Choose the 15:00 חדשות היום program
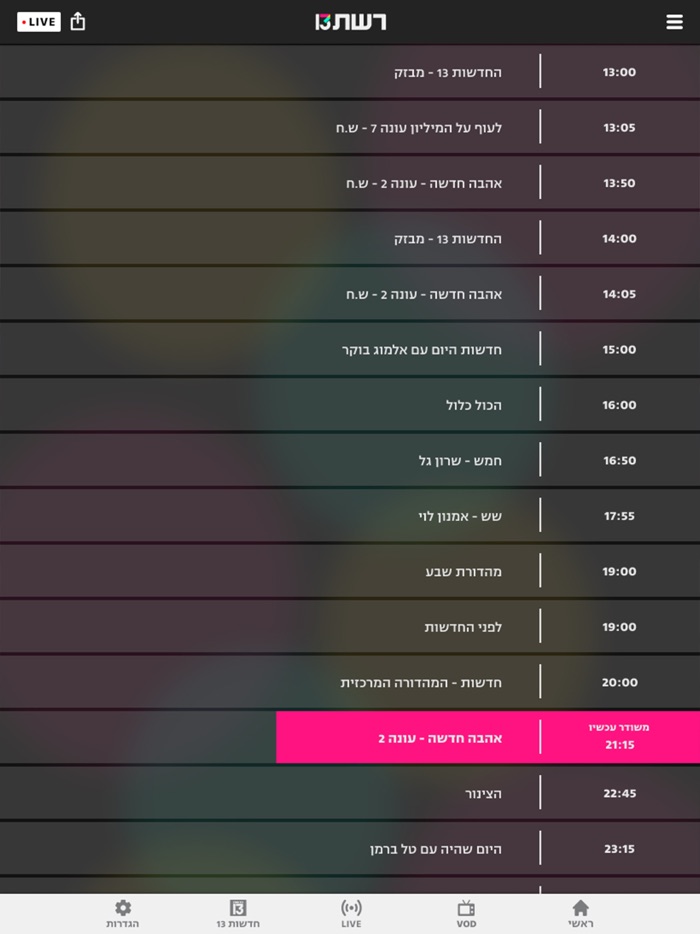Viewport: 700px width, 934px height. pyautogui.click(x=421, y=350)
